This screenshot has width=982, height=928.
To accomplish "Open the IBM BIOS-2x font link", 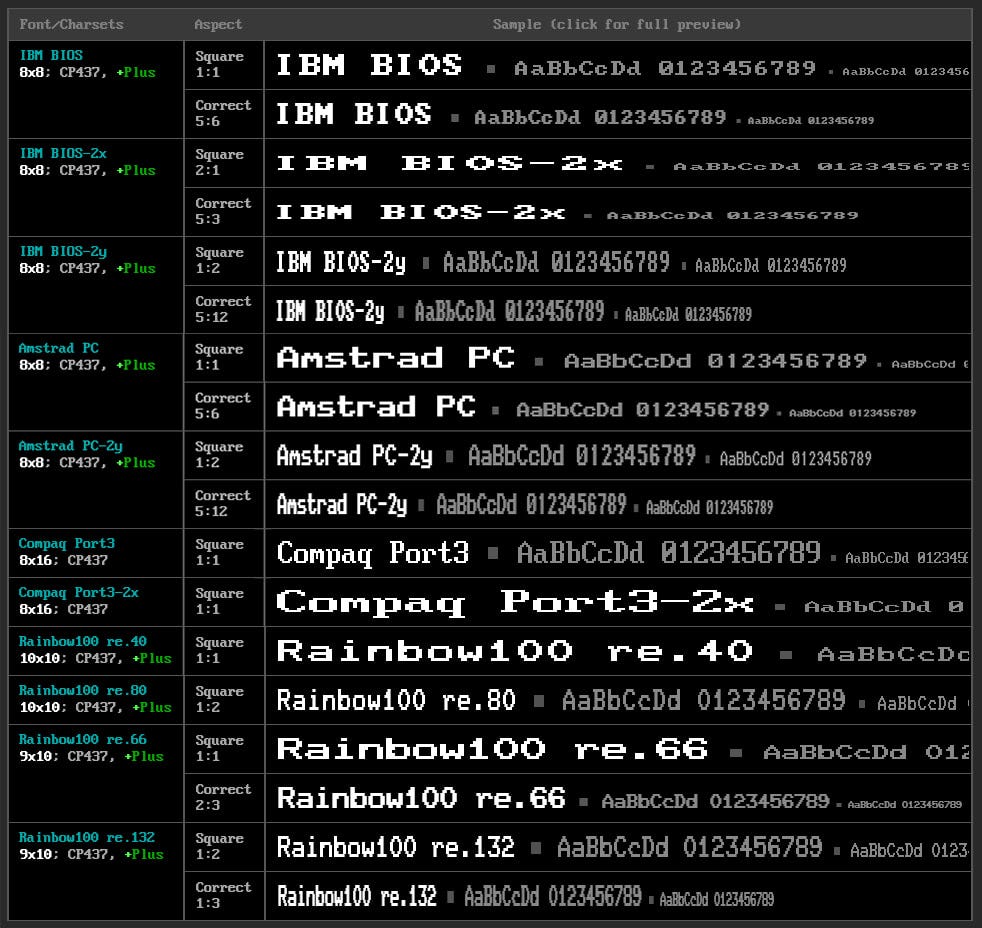I will pos(63,153).
